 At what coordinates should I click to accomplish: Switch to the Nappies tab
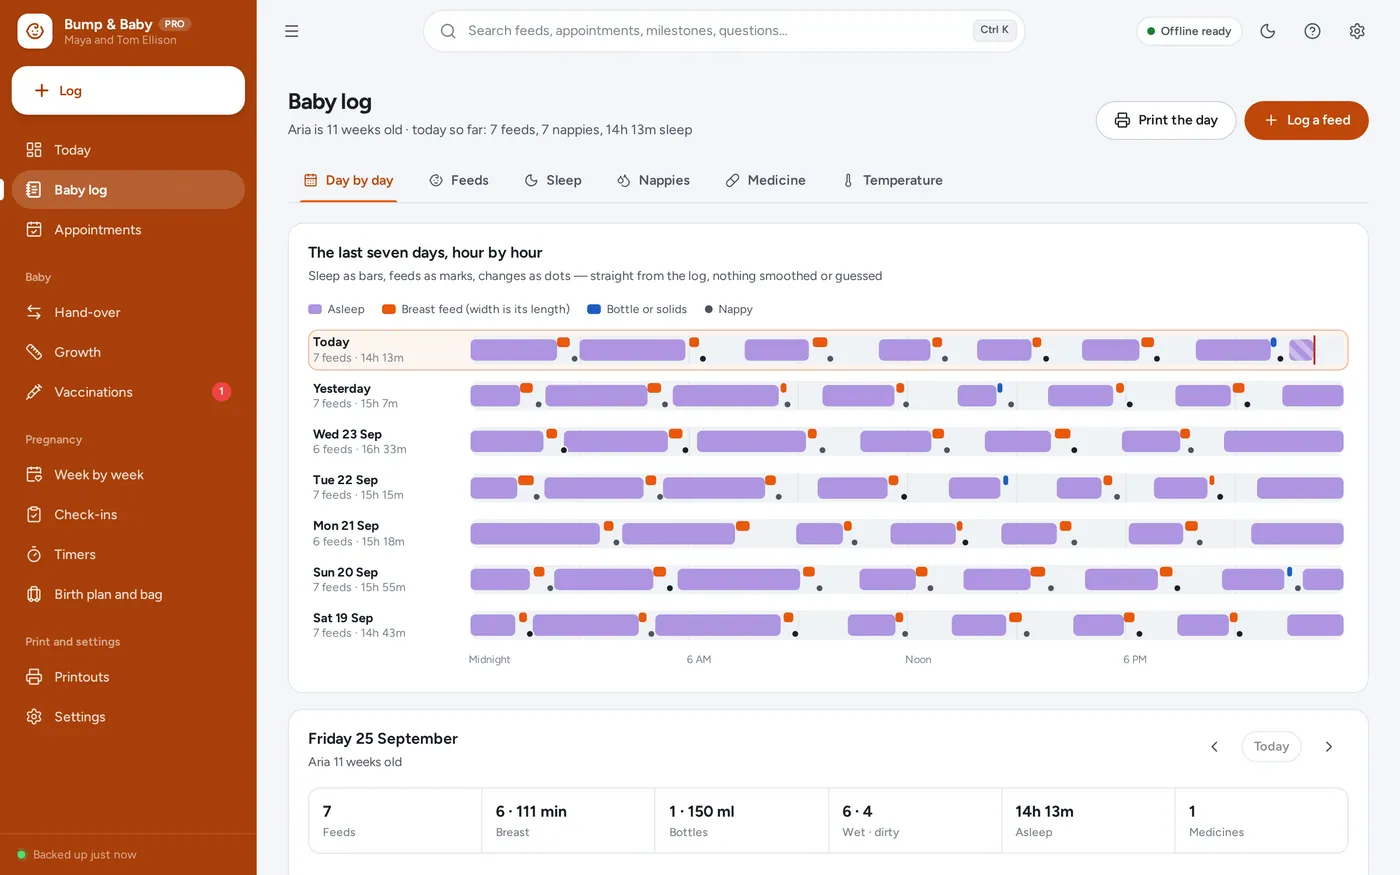653,180
